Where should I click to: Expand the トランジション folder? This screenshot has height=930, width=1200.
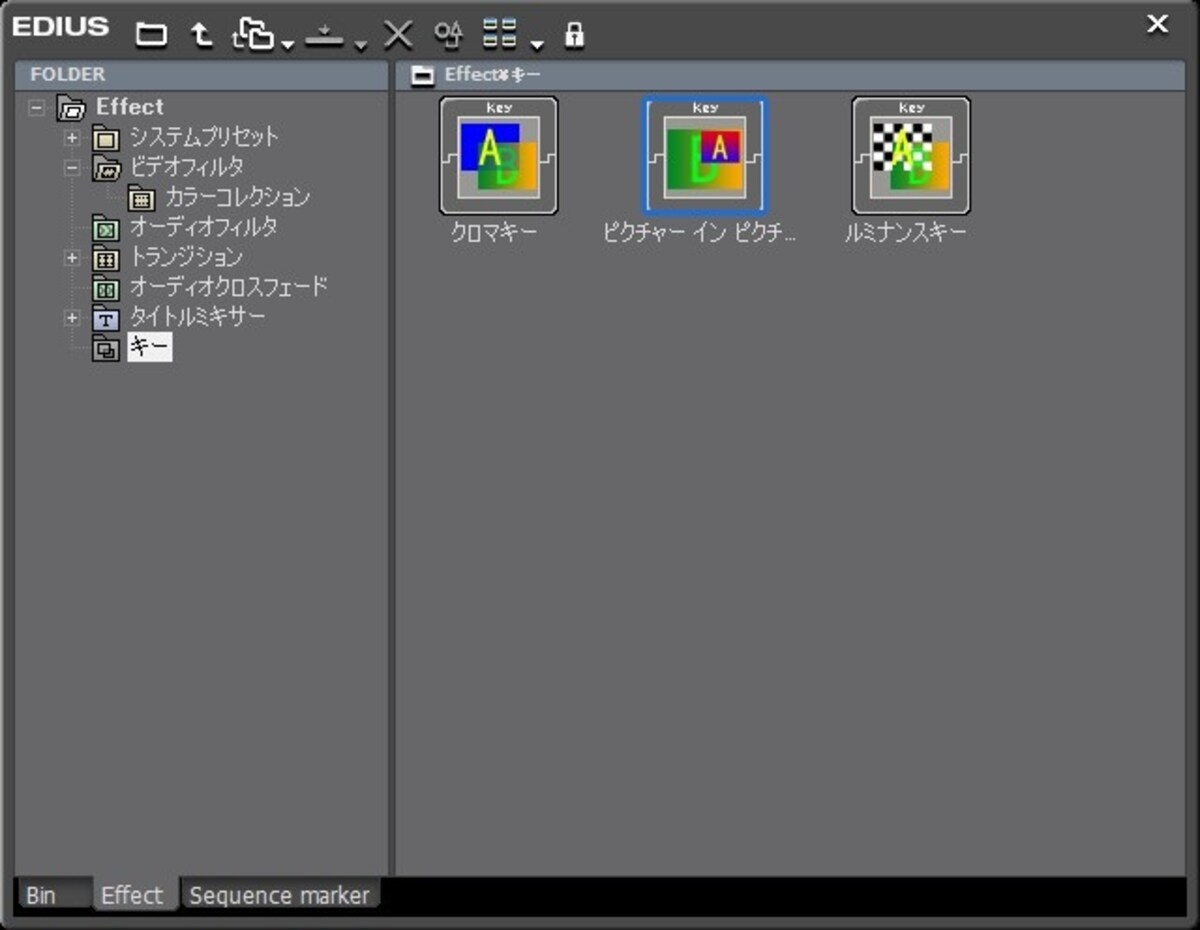tap(72, 257)
